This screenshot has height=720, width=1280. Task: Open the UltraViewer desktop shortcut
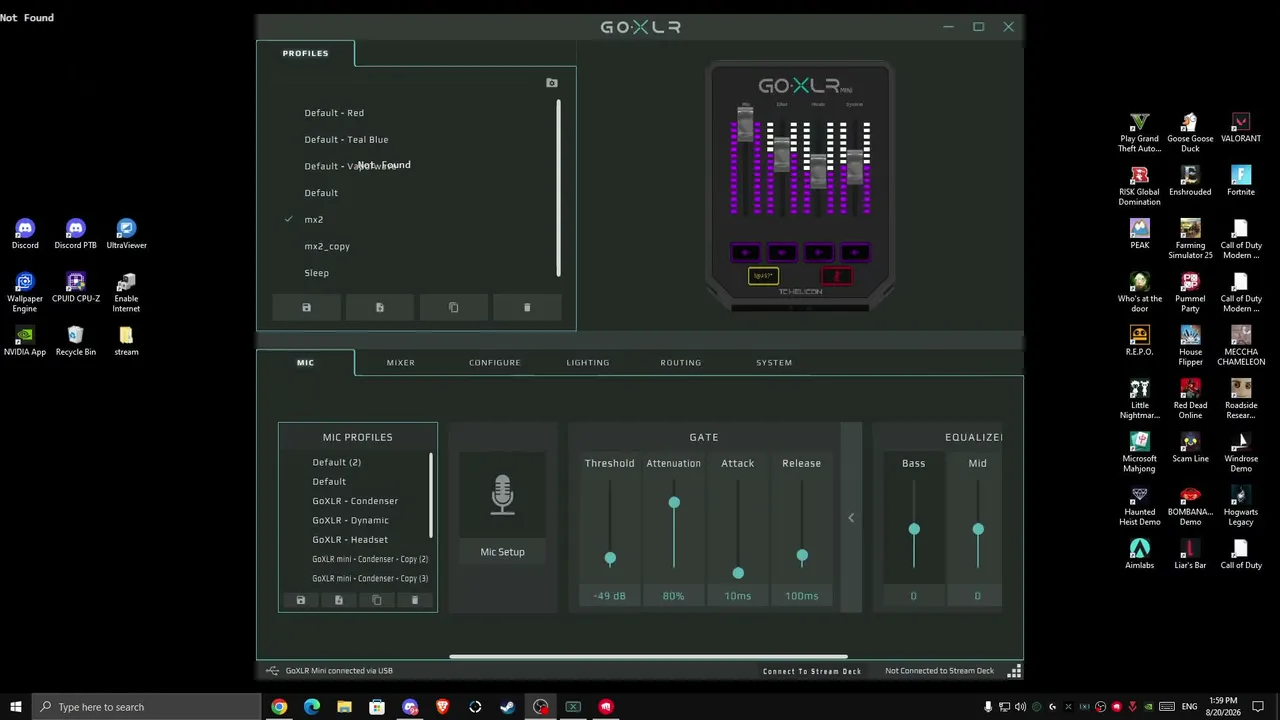pyautogui.click(x=126, y=234)
